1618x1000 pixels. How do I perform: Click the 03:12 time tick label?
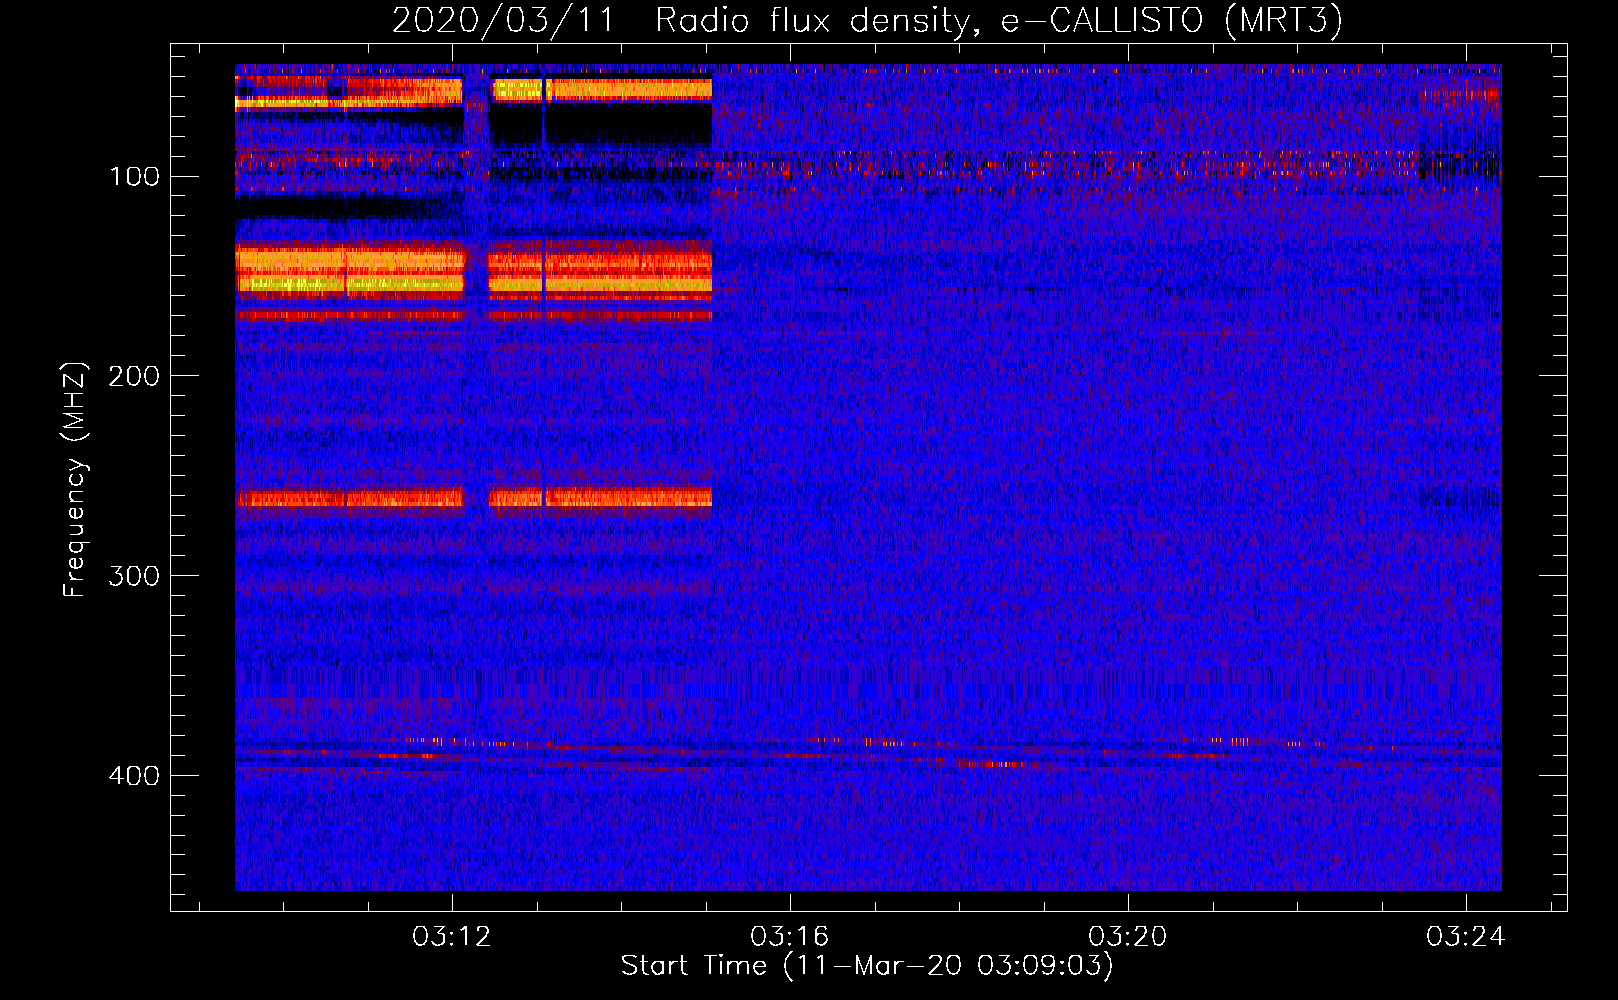click(x=452, y=937)
